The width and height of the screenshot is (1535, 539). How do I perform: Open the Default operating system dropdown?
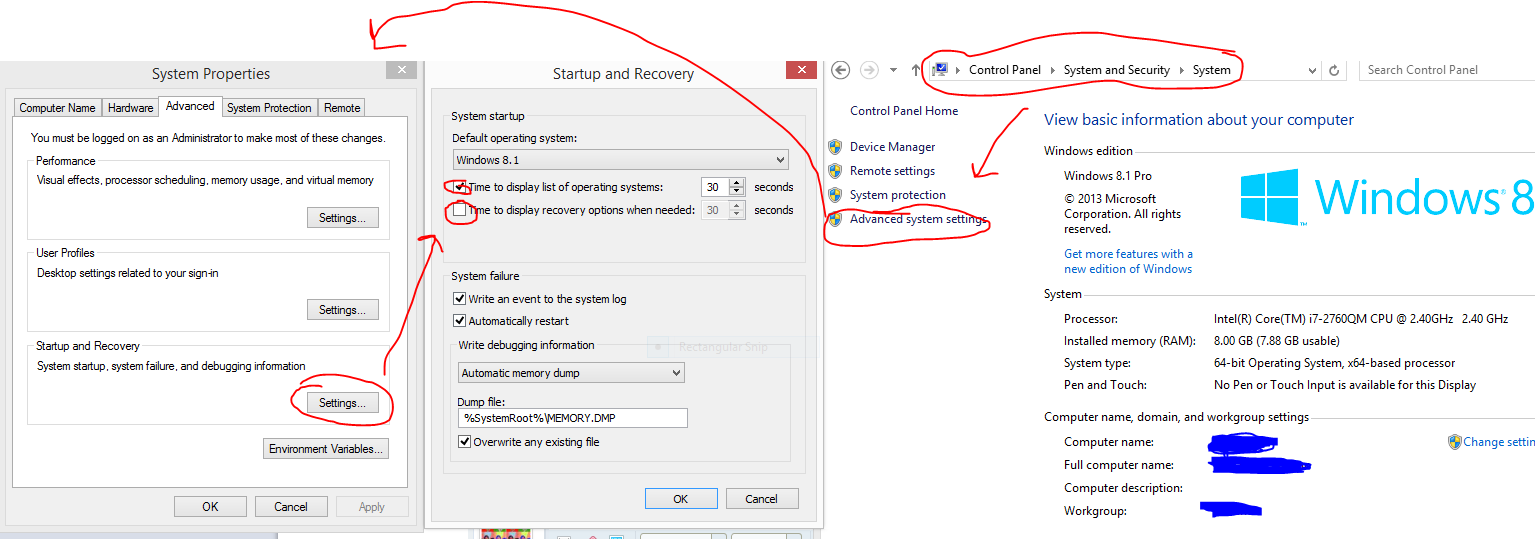[x=620, y=160]
